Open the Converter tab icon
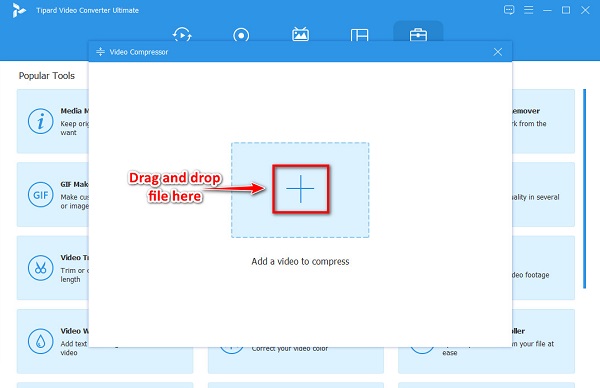This screenshot has width=600, height=388. 182,35
